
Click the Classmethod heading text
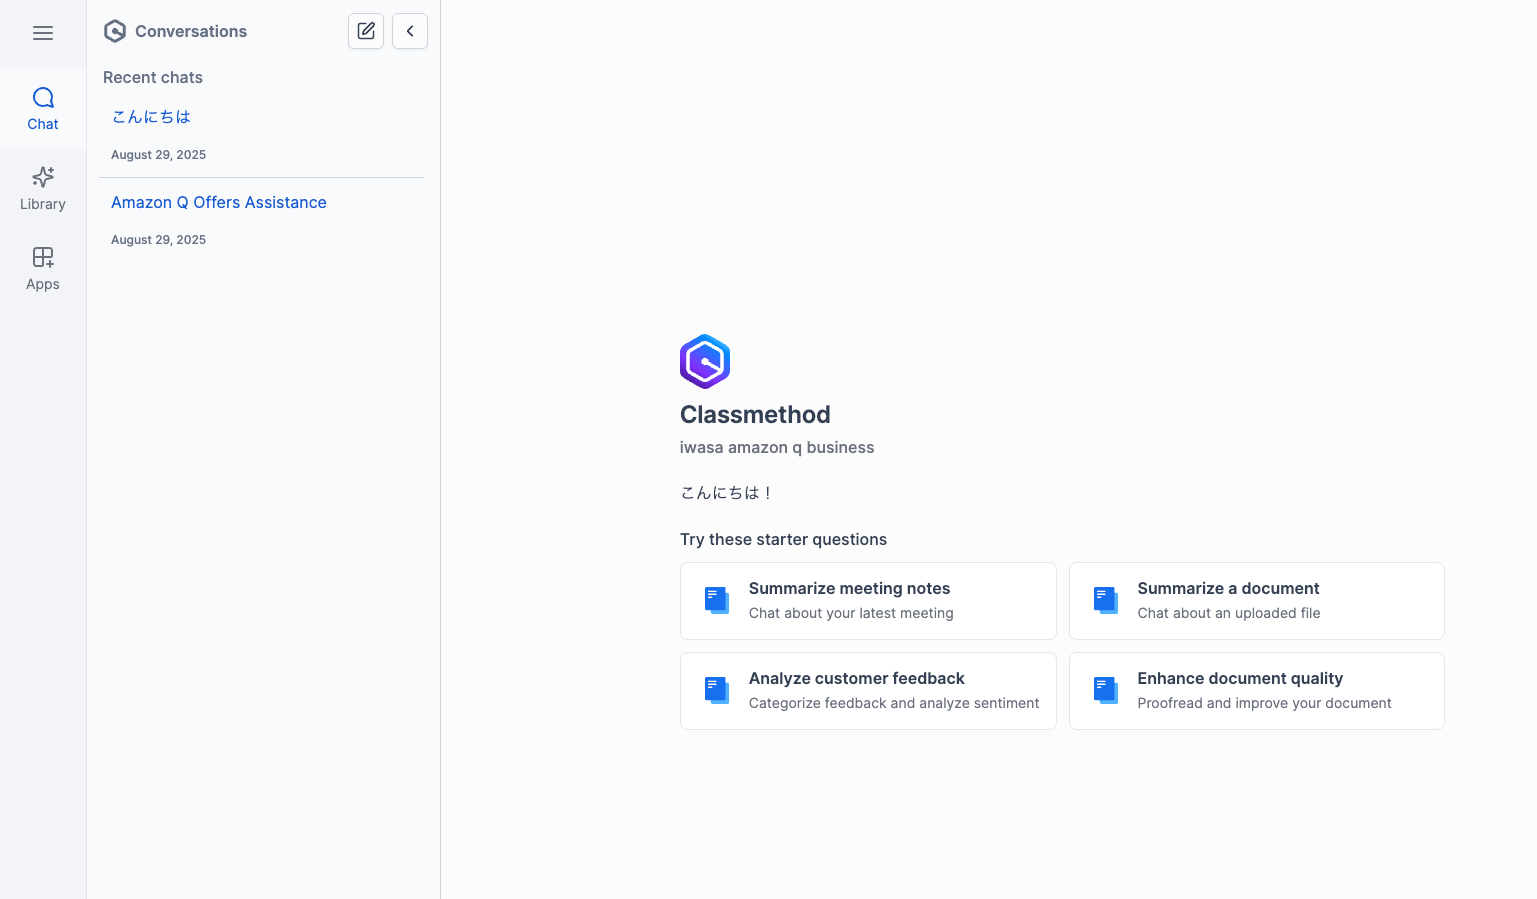pyautogui.click(x=755, y=414)
